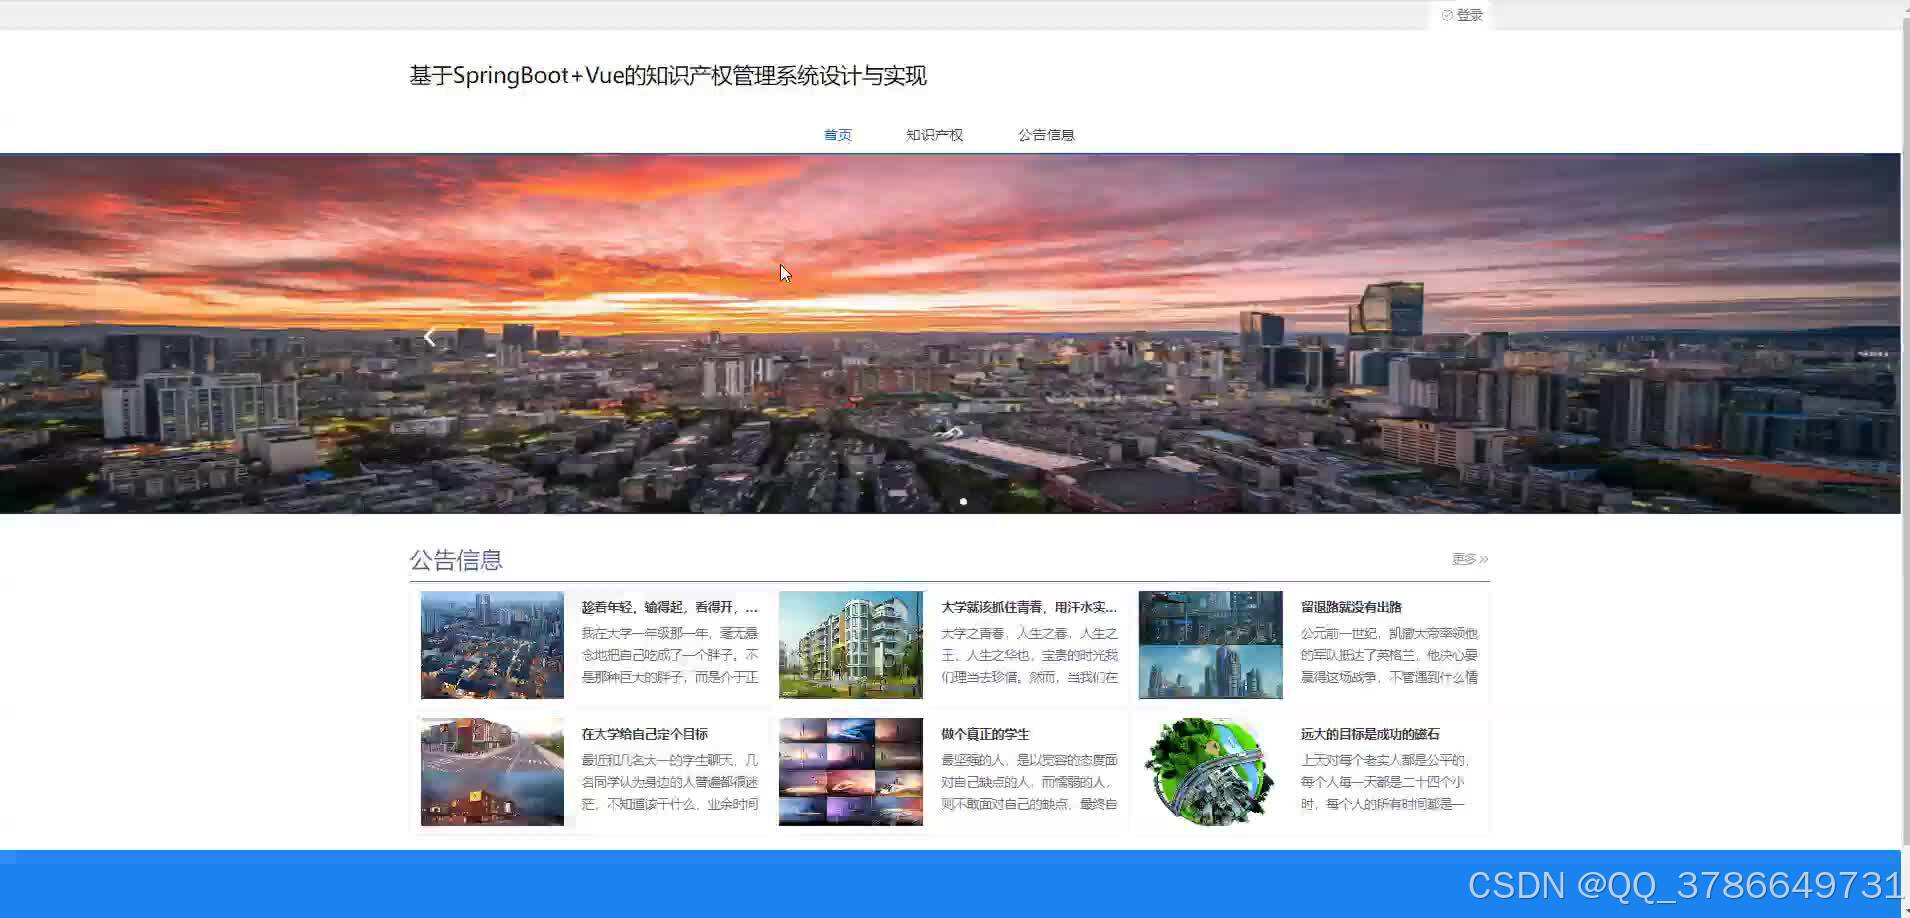The height and width of the screenshot is (918, 1910).
Task: Open the thumbnail for 趁着年轻，输得起 article
Action: 491,644
